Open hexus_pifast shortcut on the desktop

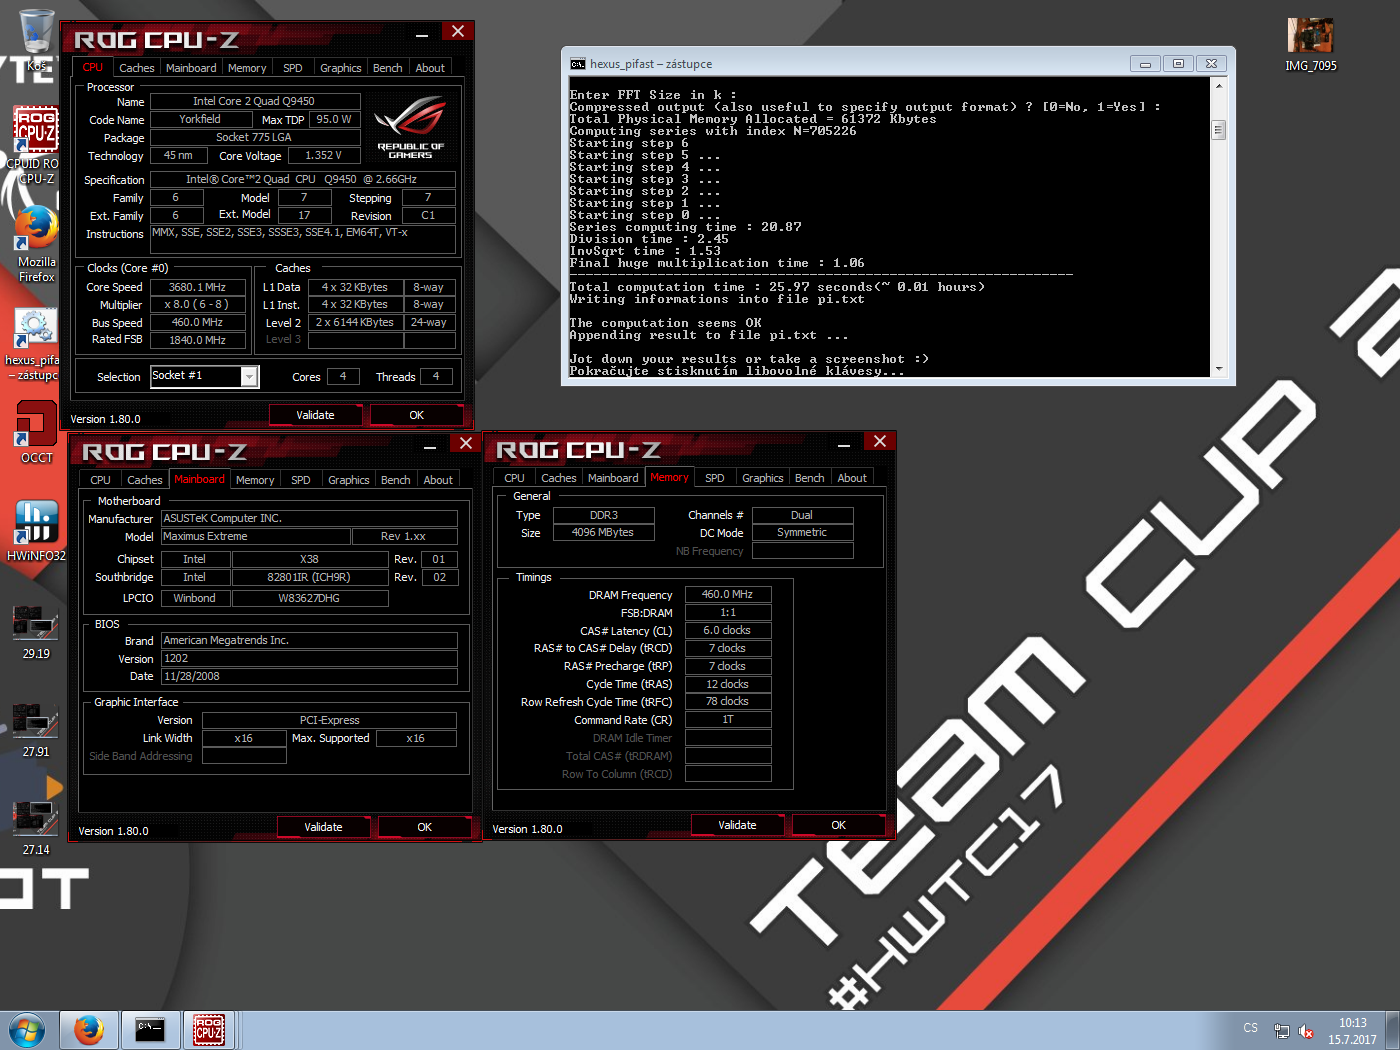(x=34, y=344)
